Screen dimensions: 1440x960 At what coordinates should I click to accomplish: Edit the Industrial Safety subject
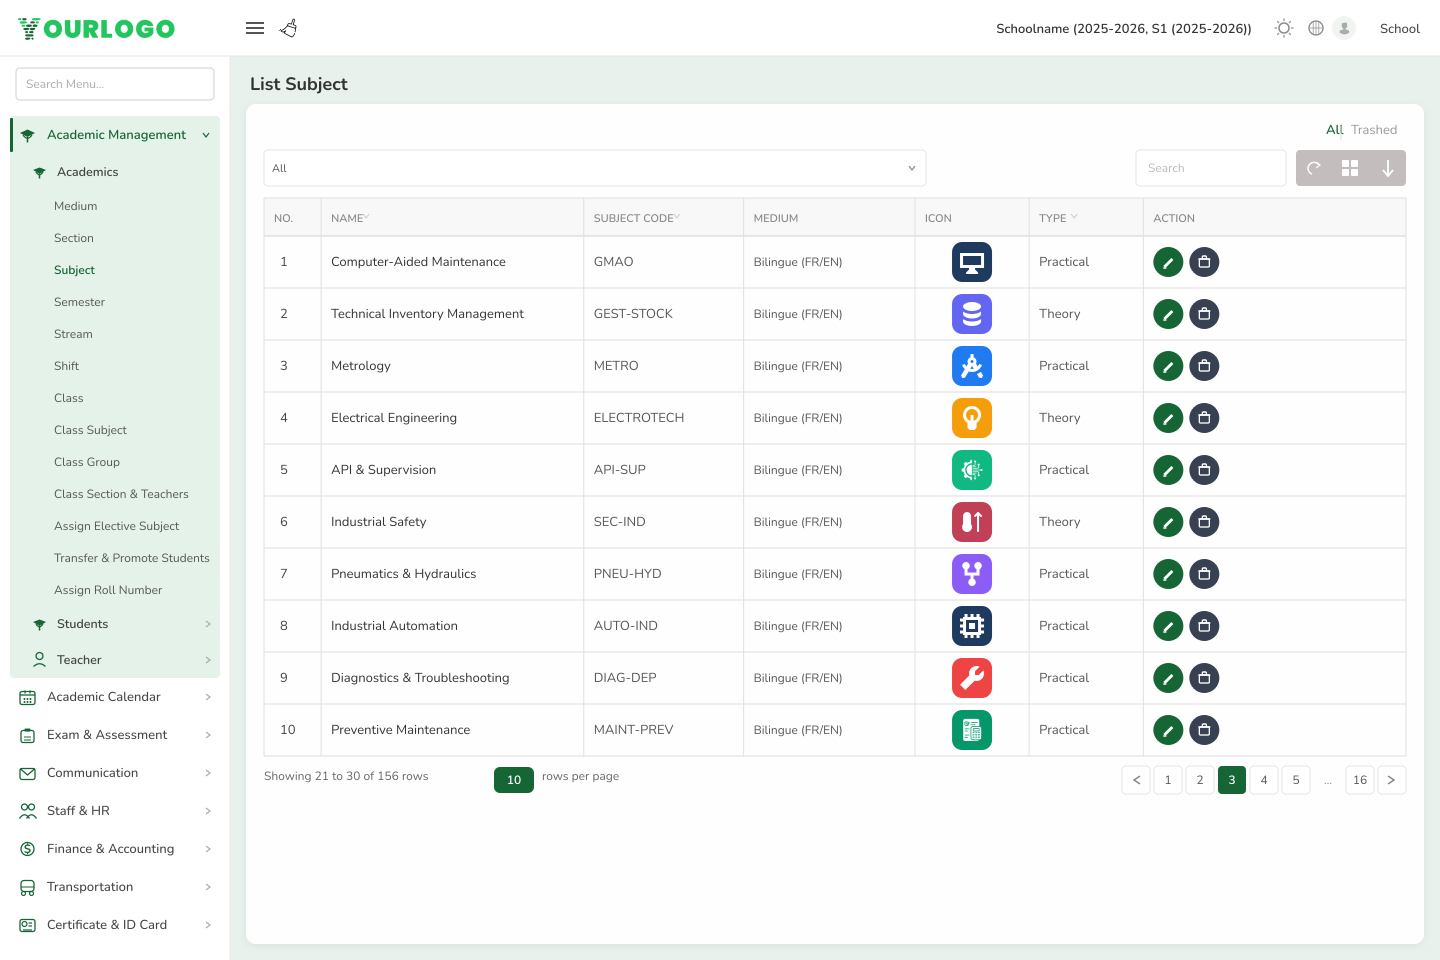(1168, 522)
